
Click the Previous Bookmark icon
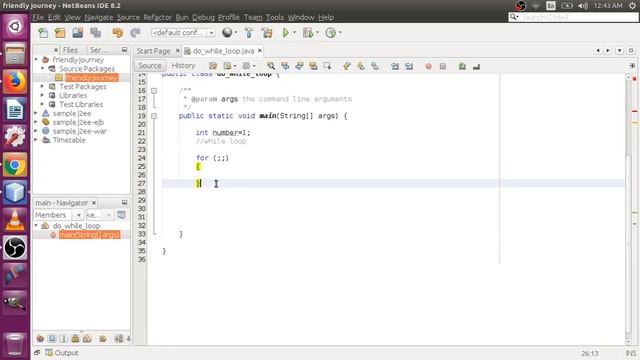click(x=347, y=66)
